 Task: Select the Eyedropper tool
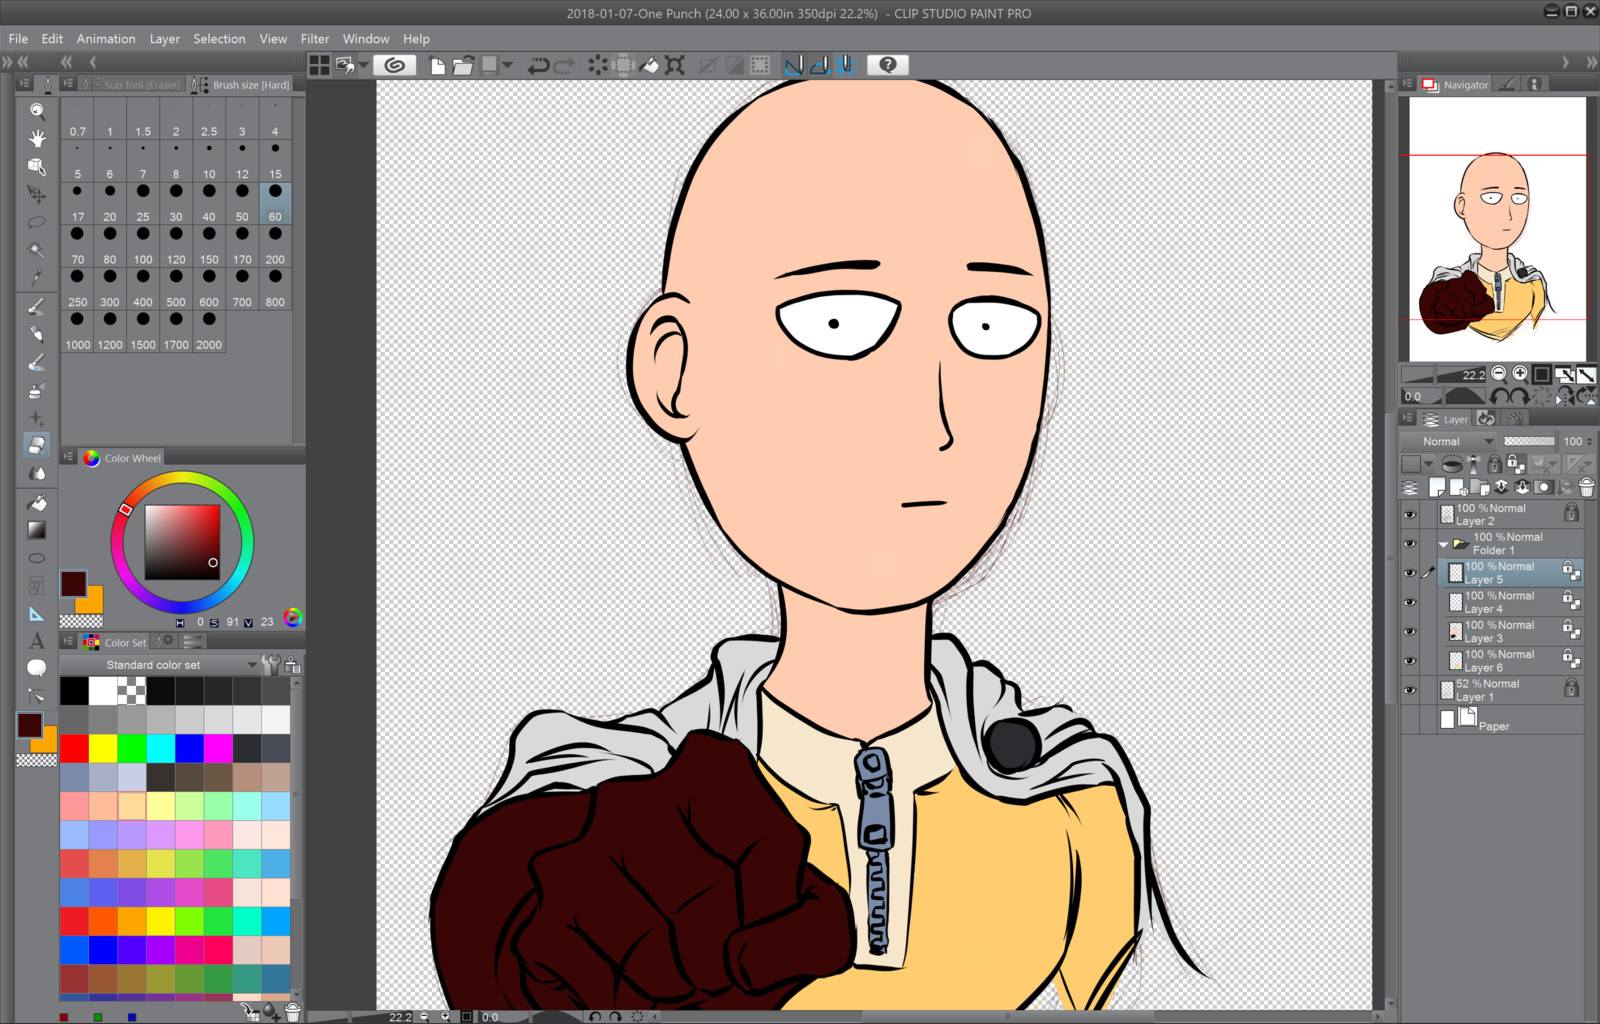[37, 277]
